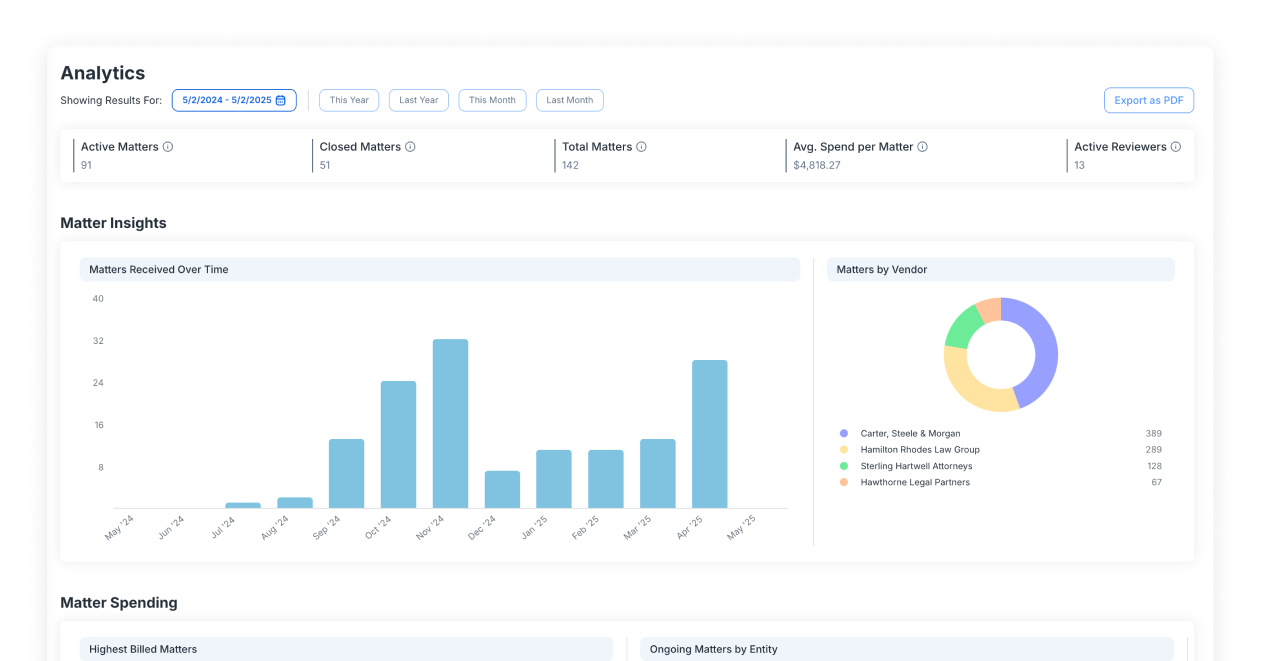Click the "May '25" axis label
Image resolution: width=1261 pixels, height=661 pixels.
pos(742,527)
